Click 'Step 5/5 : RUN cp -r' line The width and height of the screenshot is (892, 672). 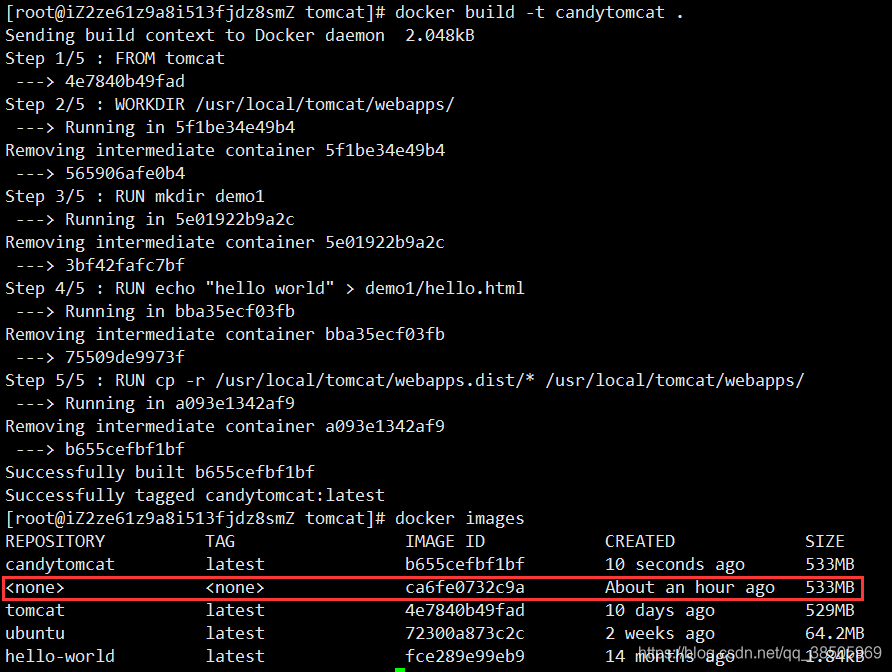pyautogui.click(x=404, y=380)
